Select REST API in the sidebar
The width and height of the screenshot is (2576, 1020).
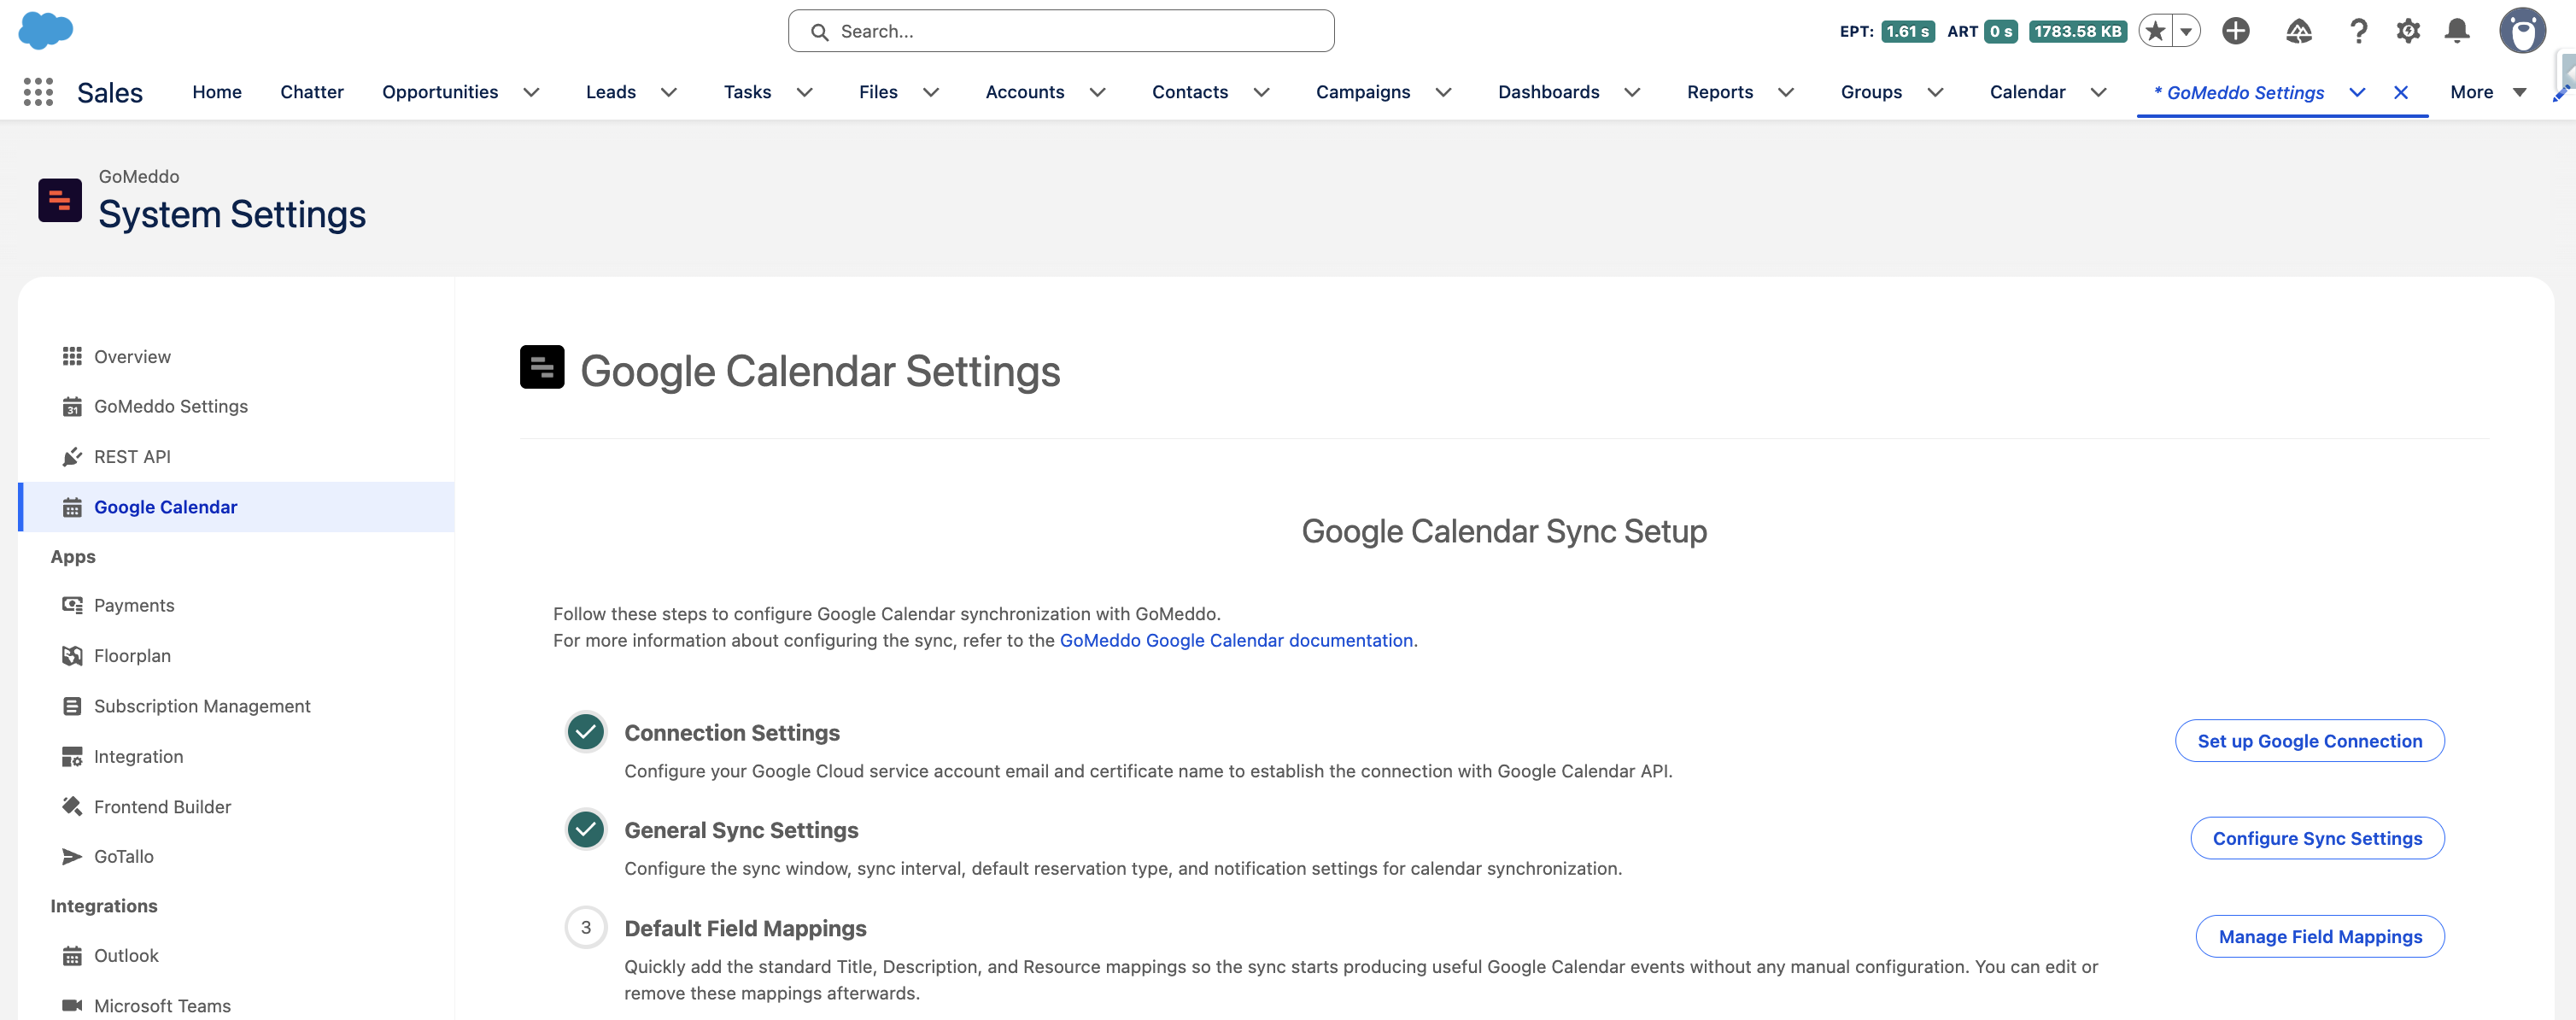coord(236,456)
